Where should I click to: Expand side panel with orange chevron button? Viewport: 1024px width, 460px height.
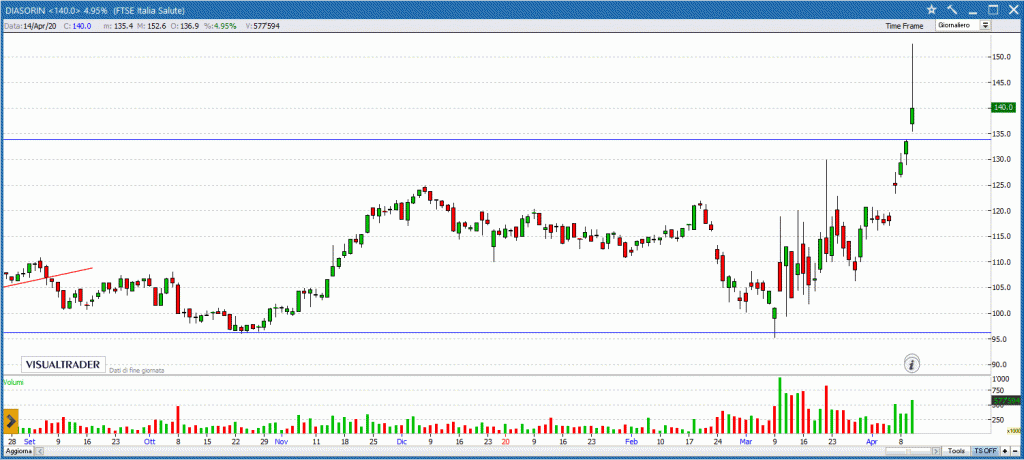[11, 422]
